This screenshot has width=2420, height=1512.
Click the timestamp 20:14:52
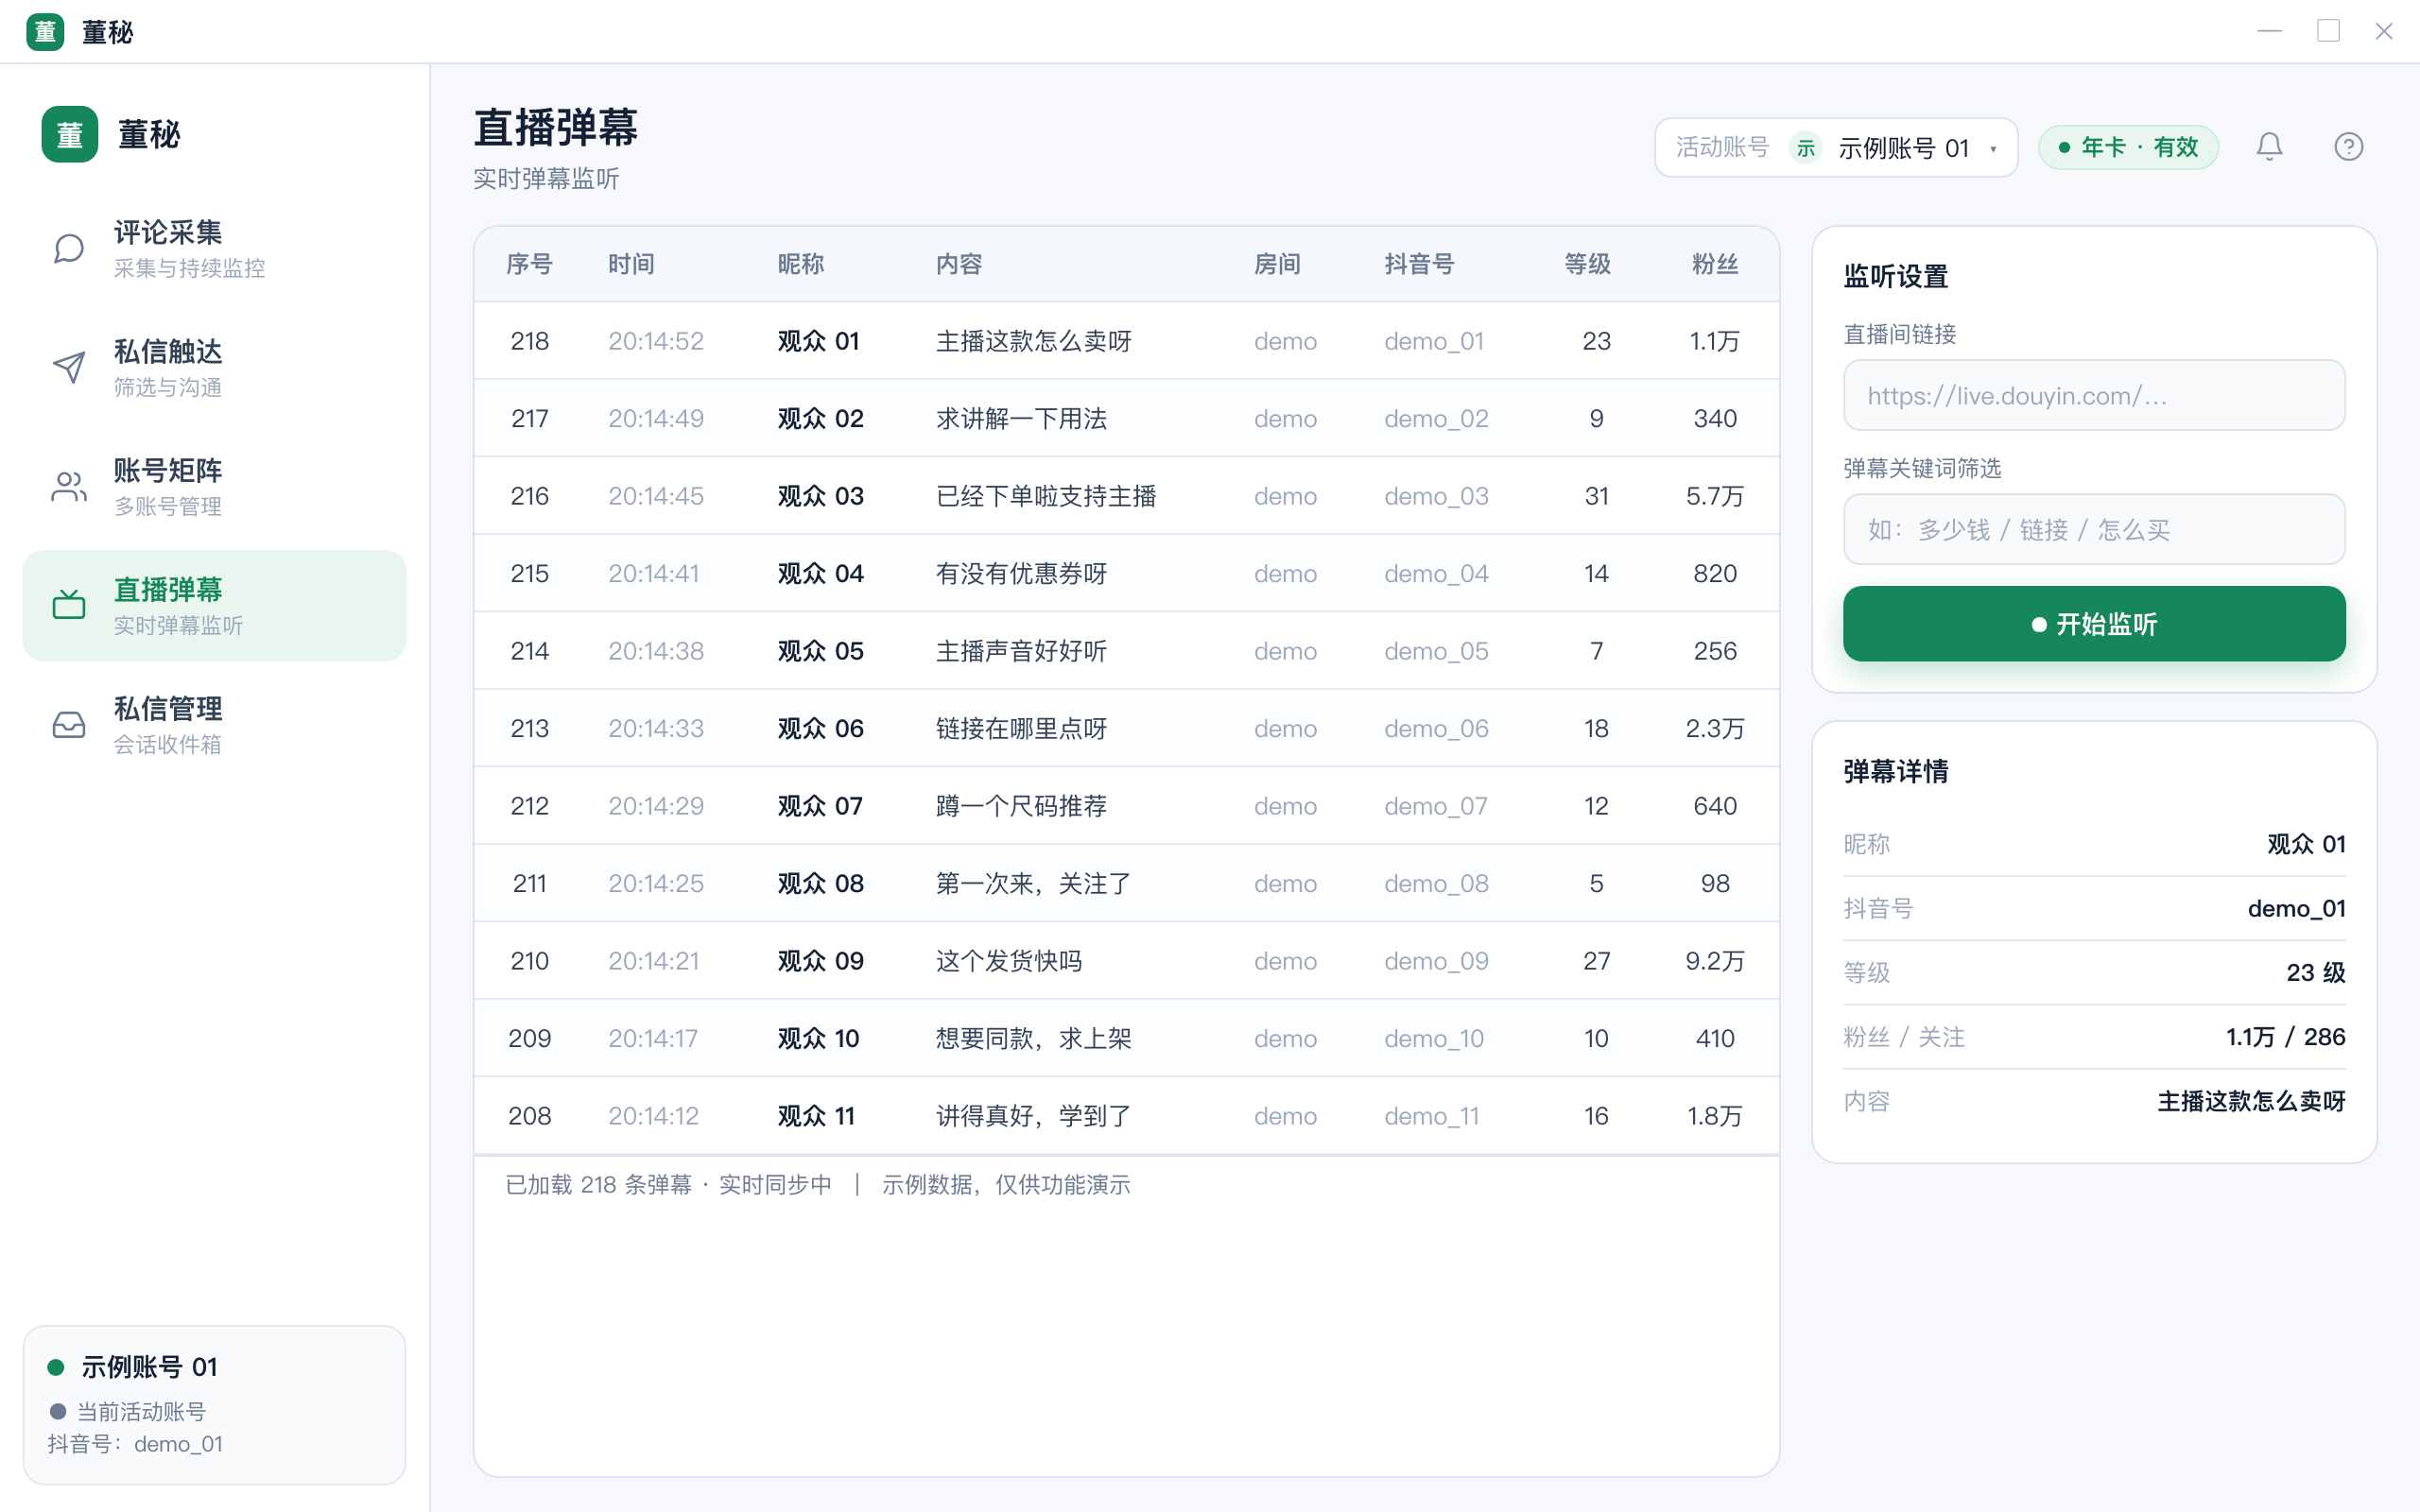tap(656, 341)
